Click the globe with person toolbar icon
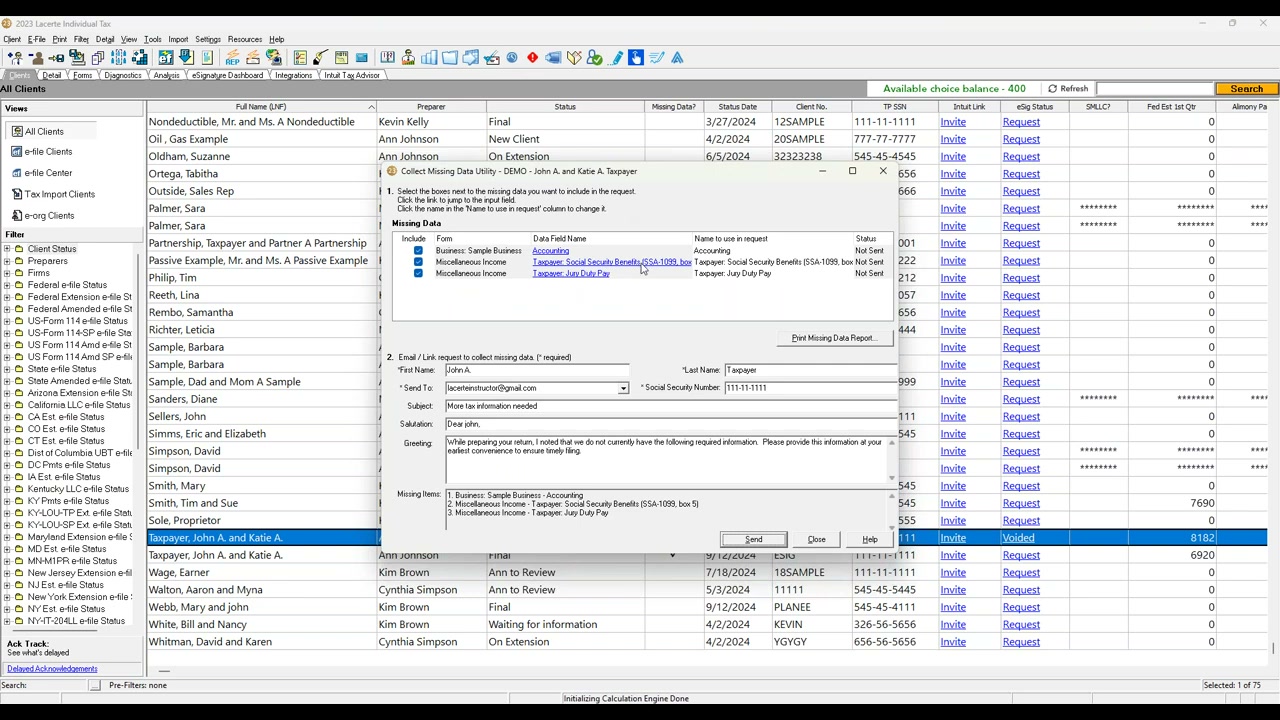 [x=273, y=58]
